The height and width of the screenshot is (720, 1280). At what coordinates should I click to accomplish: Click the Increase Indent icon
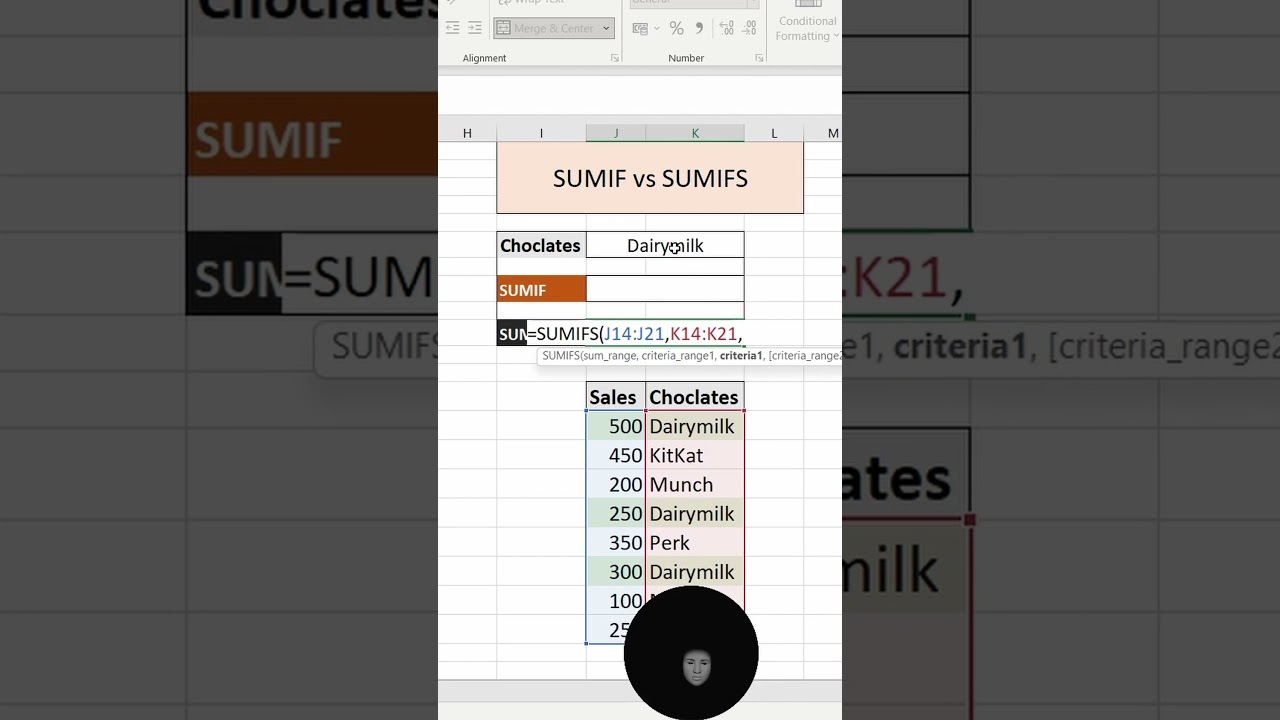click(475, 28)
